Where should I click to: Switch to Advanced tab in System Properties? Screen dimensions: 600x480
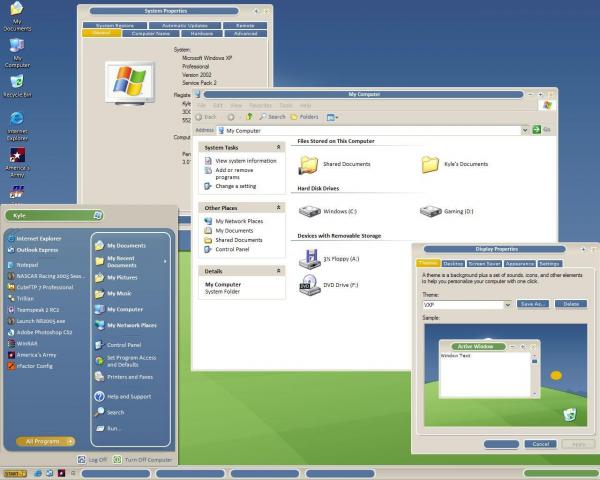[x=246, y=34]
